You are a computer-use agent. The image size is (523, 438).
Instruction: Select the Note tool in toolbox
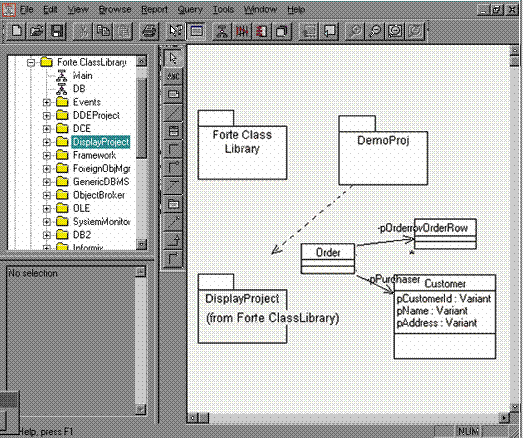pyautogui.click(x=173, y=95)
